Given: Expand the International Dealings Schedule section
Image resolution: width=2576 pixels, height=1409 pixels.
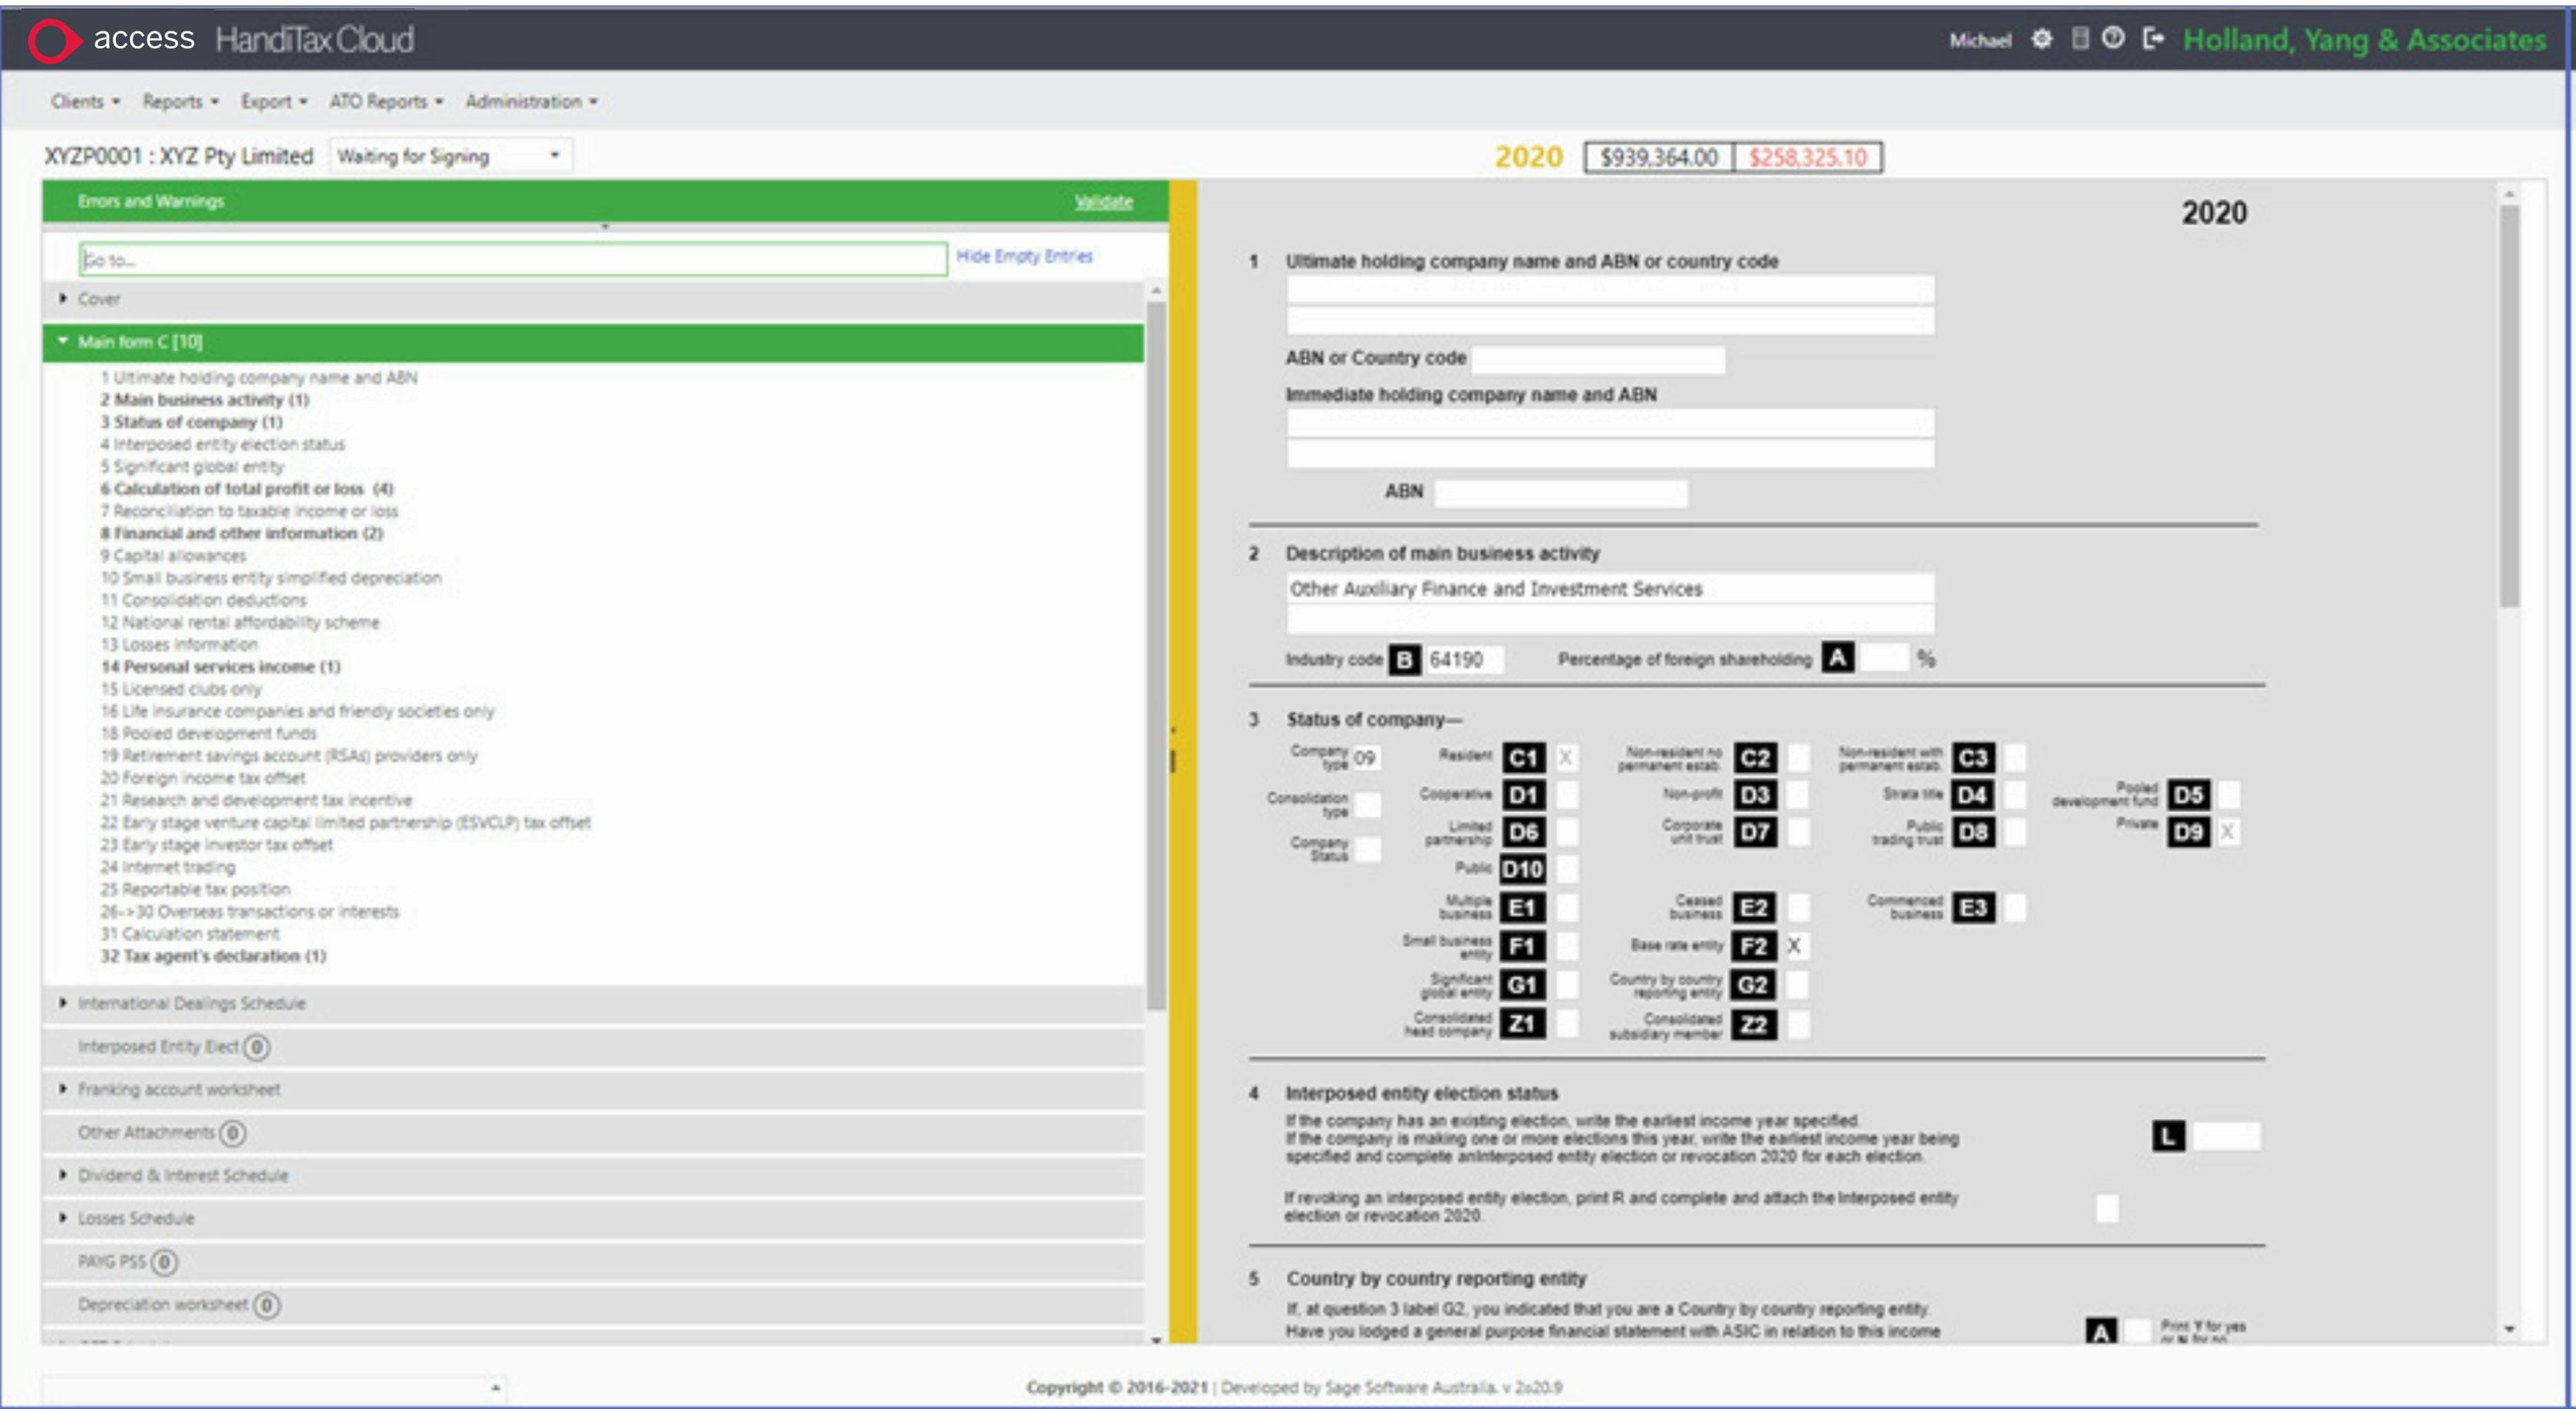Looking at the screenshot, I should click(x=192, y=1004).
